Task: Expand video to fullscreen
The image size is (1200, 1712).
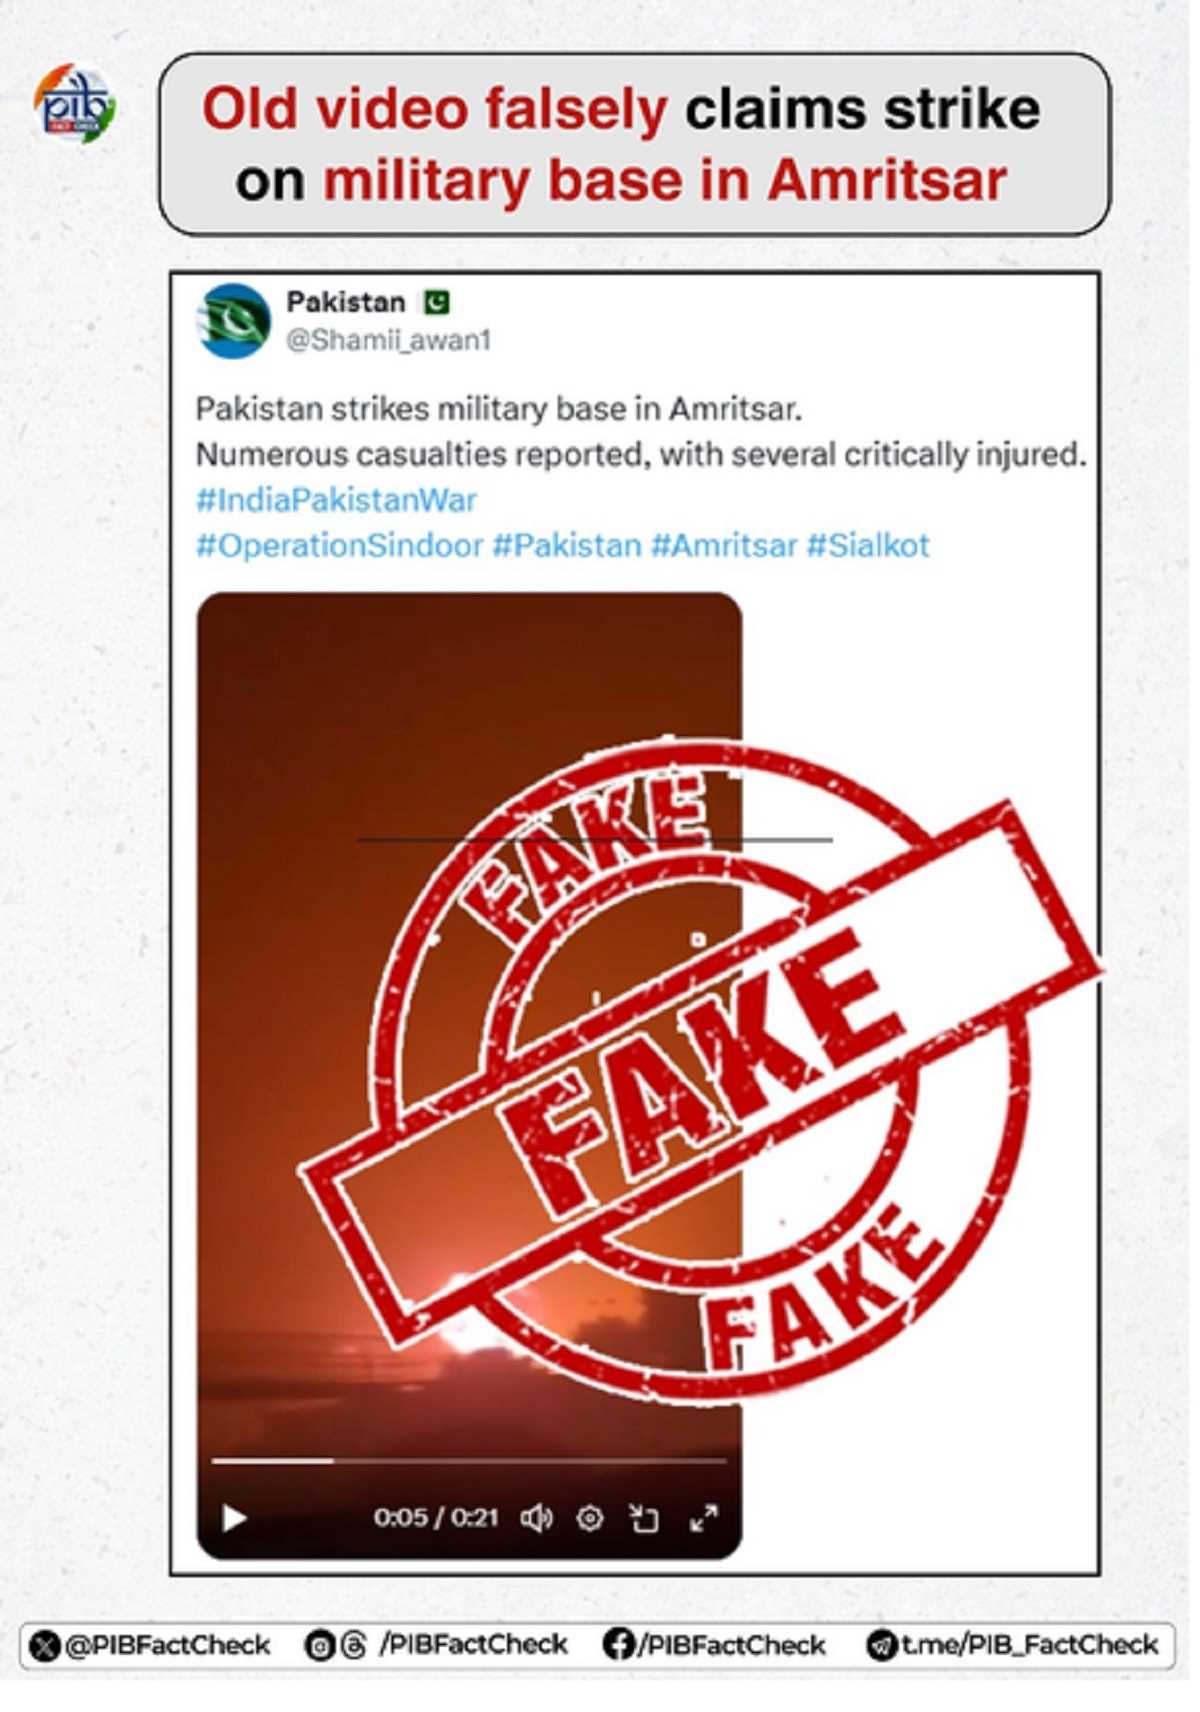Action: (x=704, y=1518)
